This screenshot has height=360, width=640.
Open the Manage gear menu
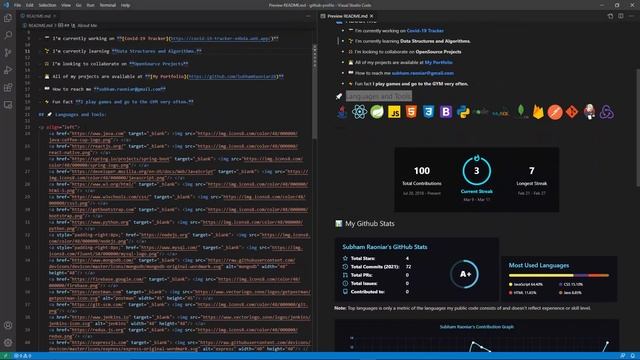(8, 342)
